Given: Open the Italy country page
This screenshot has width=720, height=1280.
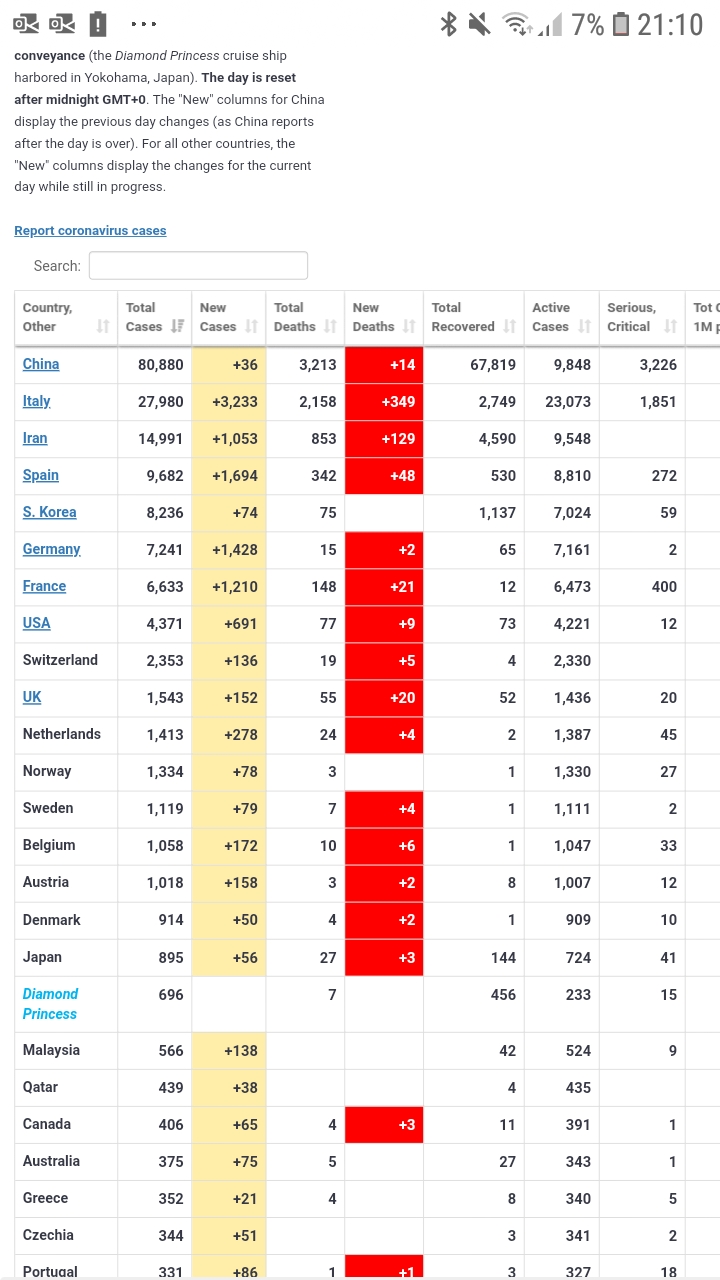Looking at the screenshot, I should pos(36,401).
